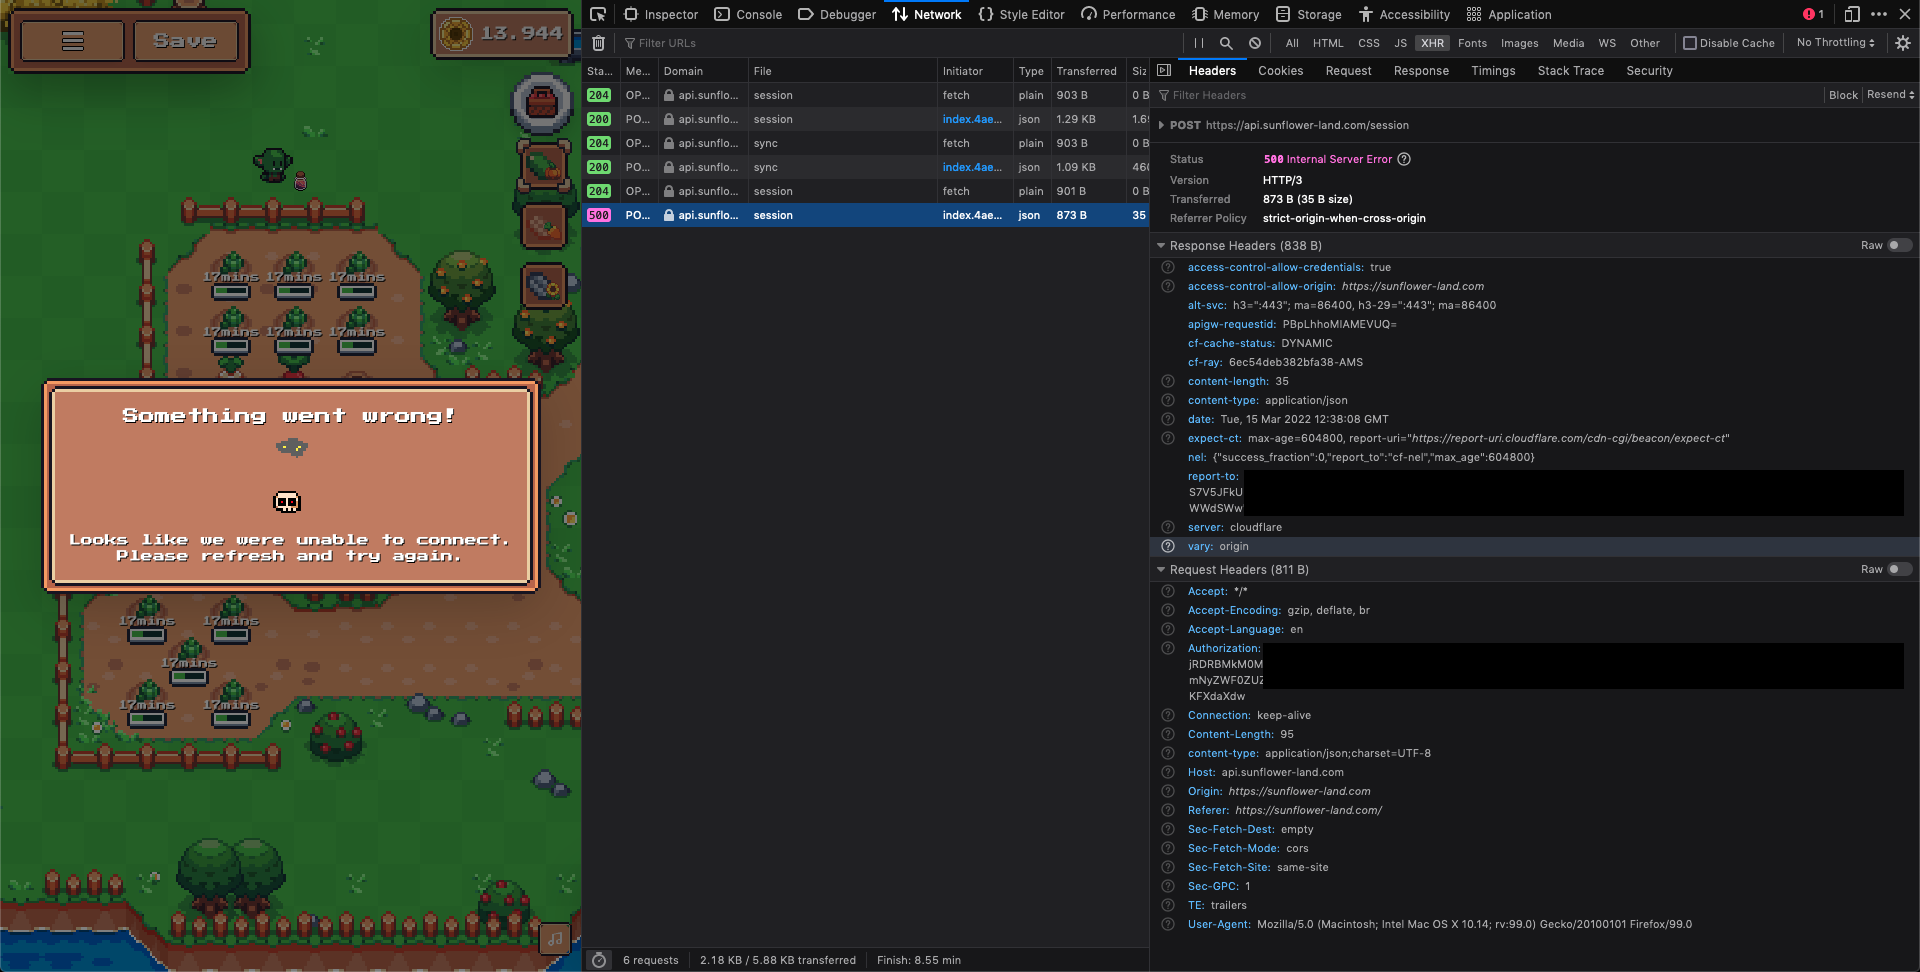Image resolution: width=1920 pixels, height=972 pixels.
Task: Click the Filter Headers input
Action: (1488, 95)
